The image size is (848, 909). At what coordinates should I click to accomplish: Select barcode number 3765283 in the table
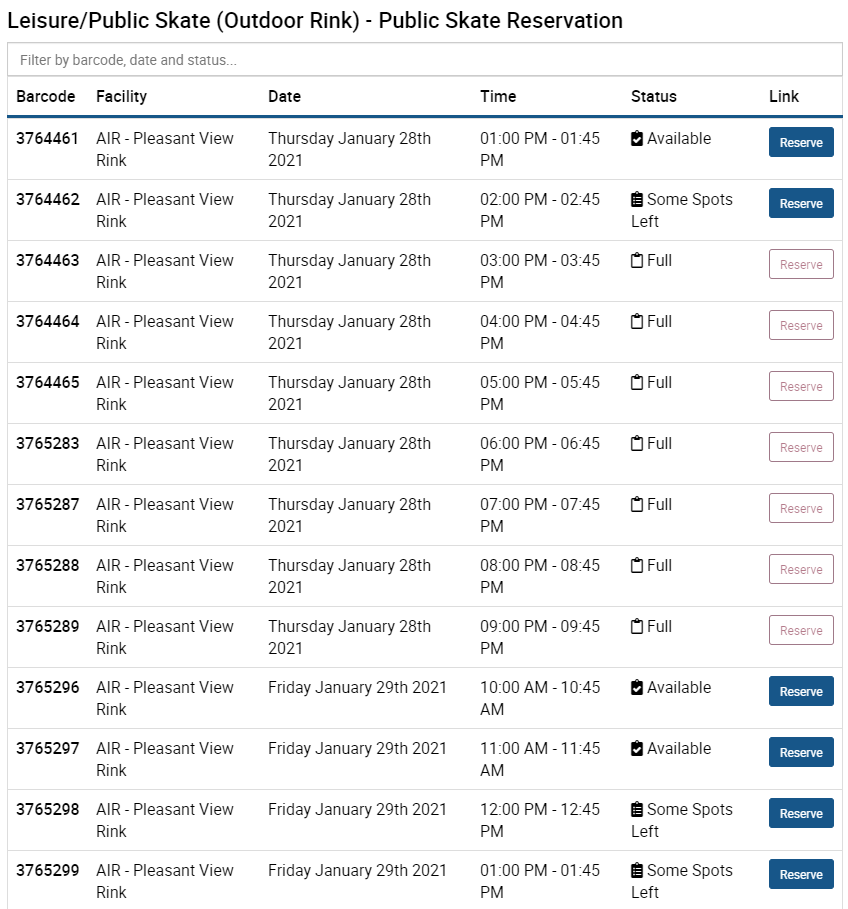tap(48, 443)
